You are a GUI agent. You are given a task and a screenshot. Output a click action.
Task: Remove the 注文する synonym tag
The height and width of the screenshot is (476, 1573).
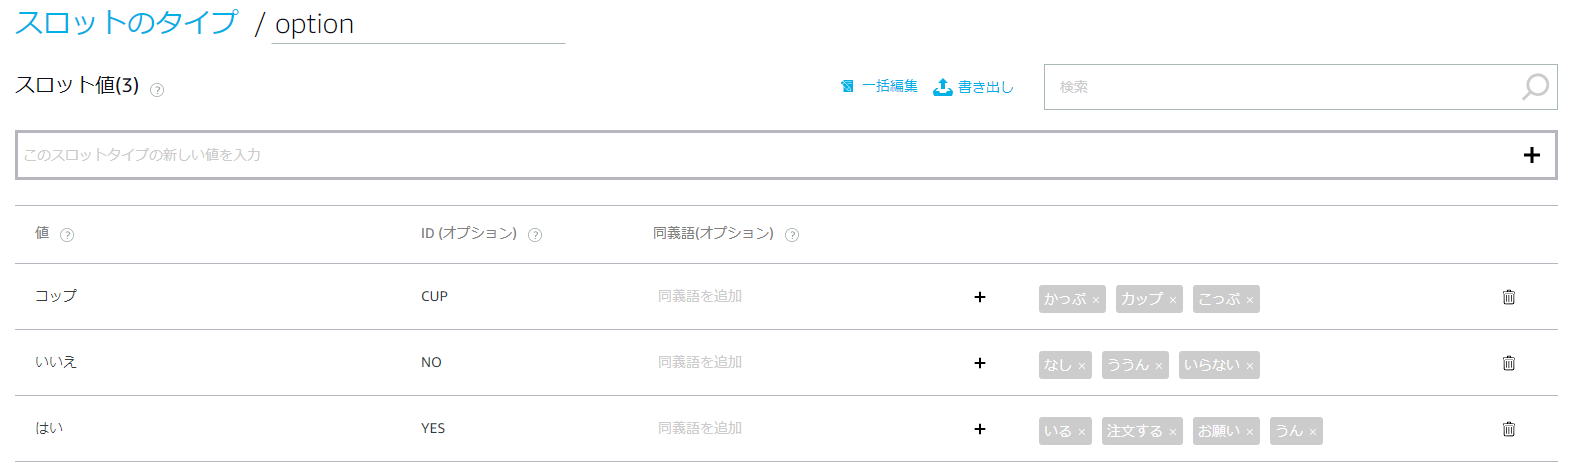(1173, 432)
